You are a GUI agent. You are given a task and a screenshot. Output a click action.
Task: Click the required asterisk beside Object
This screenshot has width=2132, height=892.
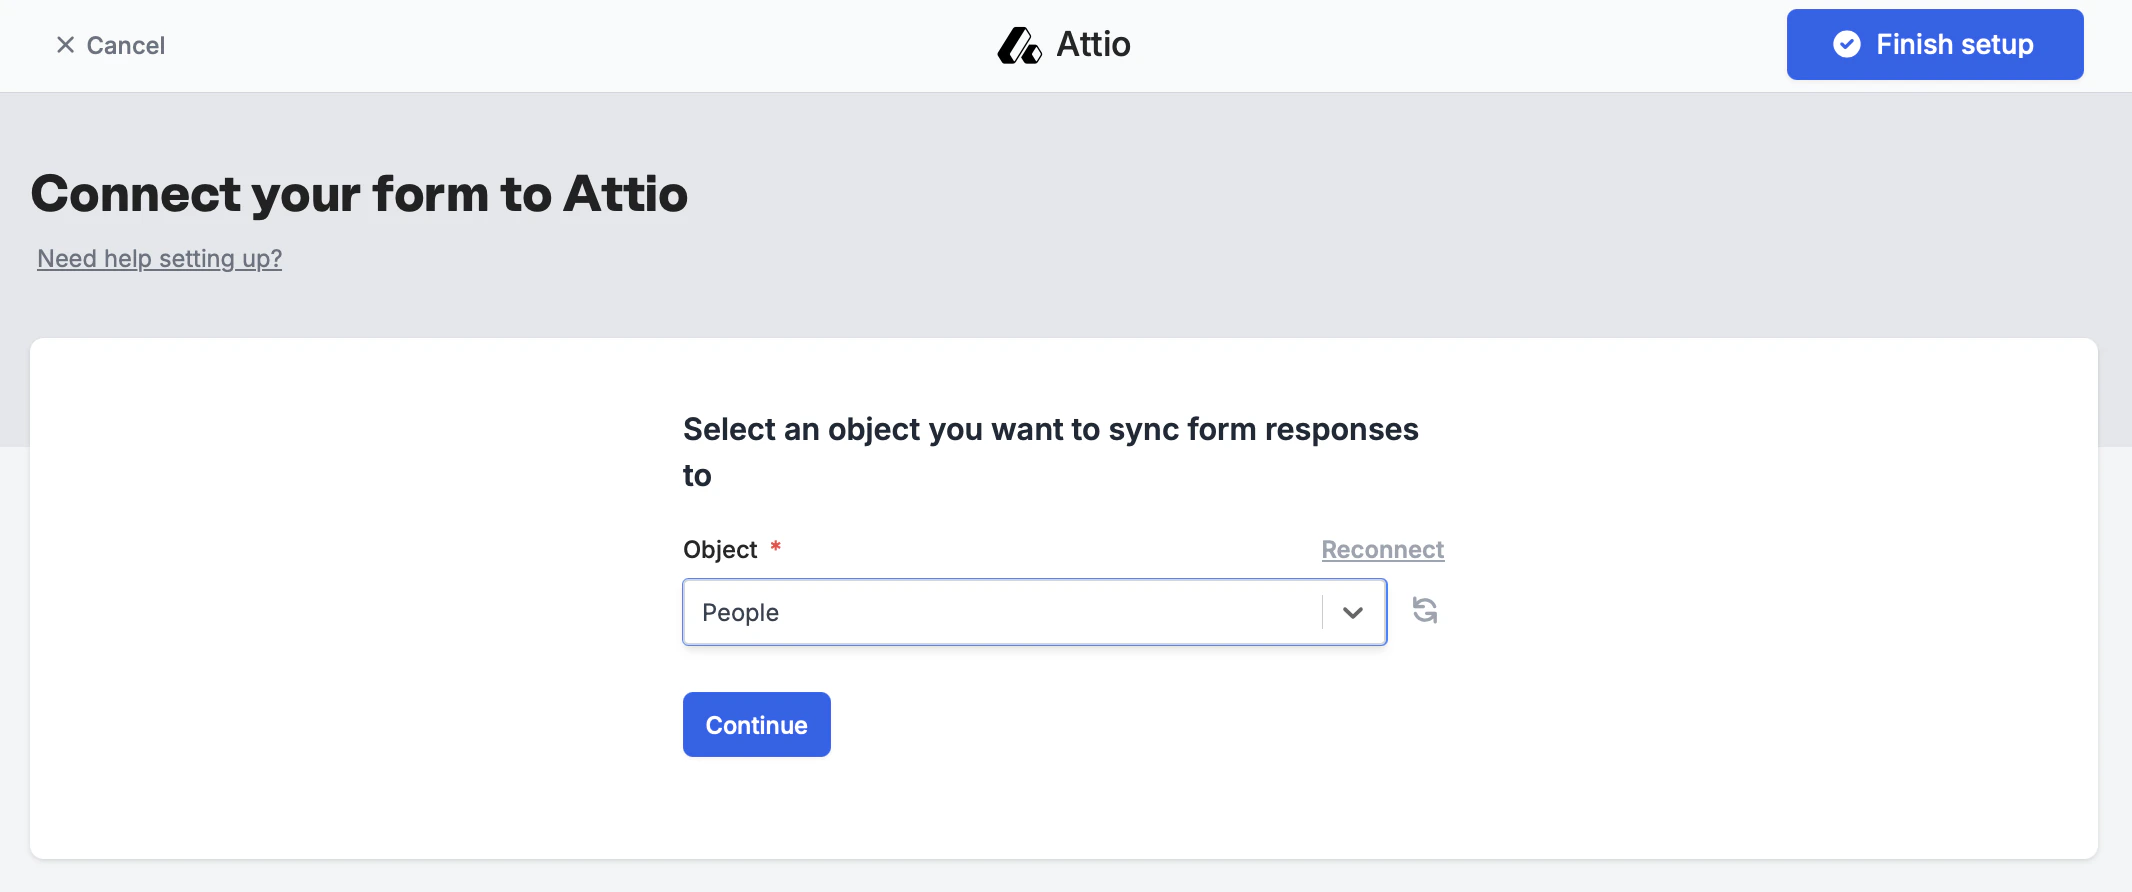[775, 548]
